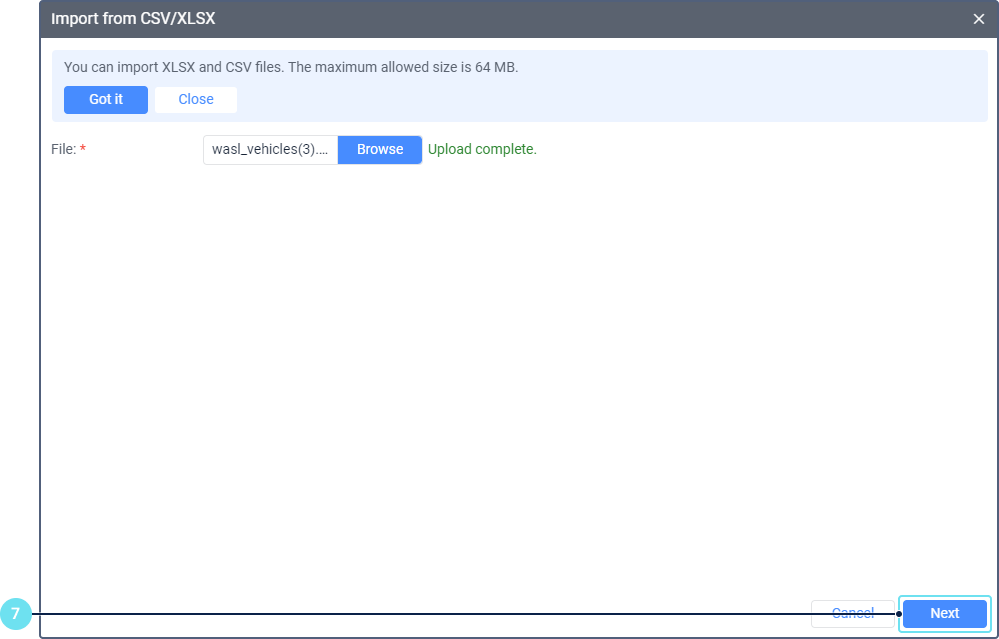999x639 pixels.
Task: Click the Browse button to choose file
Action: coord(380,150)
